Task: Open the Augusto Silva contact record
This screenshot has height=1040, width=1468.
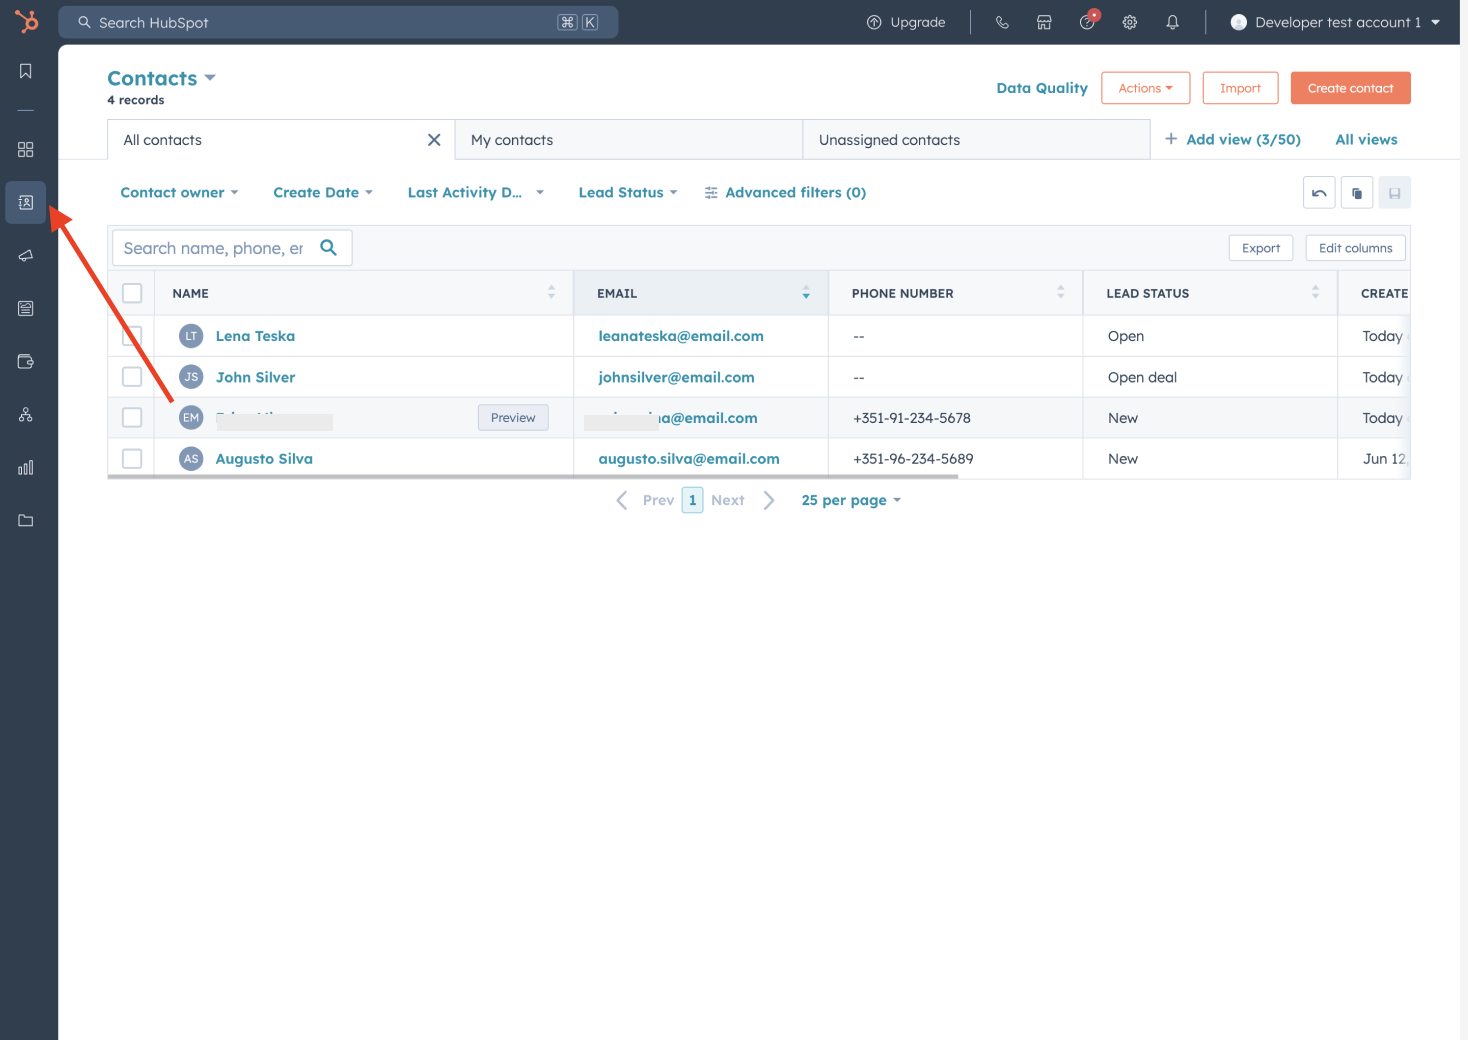Action: [264, 459]
